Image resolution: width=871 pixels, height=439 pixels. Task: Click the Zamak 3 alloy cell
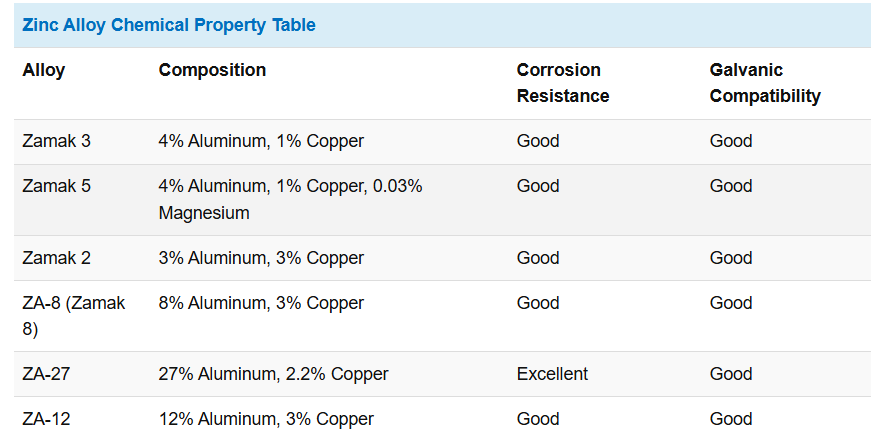[x=56, y=141]
